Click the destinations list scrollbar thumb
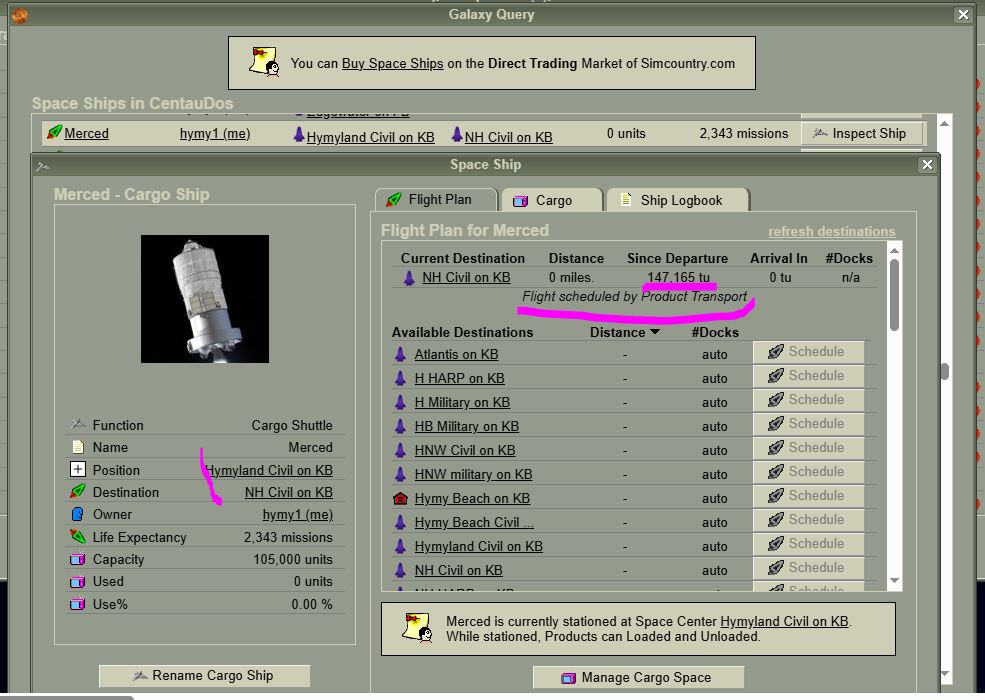 pos(895,294)
